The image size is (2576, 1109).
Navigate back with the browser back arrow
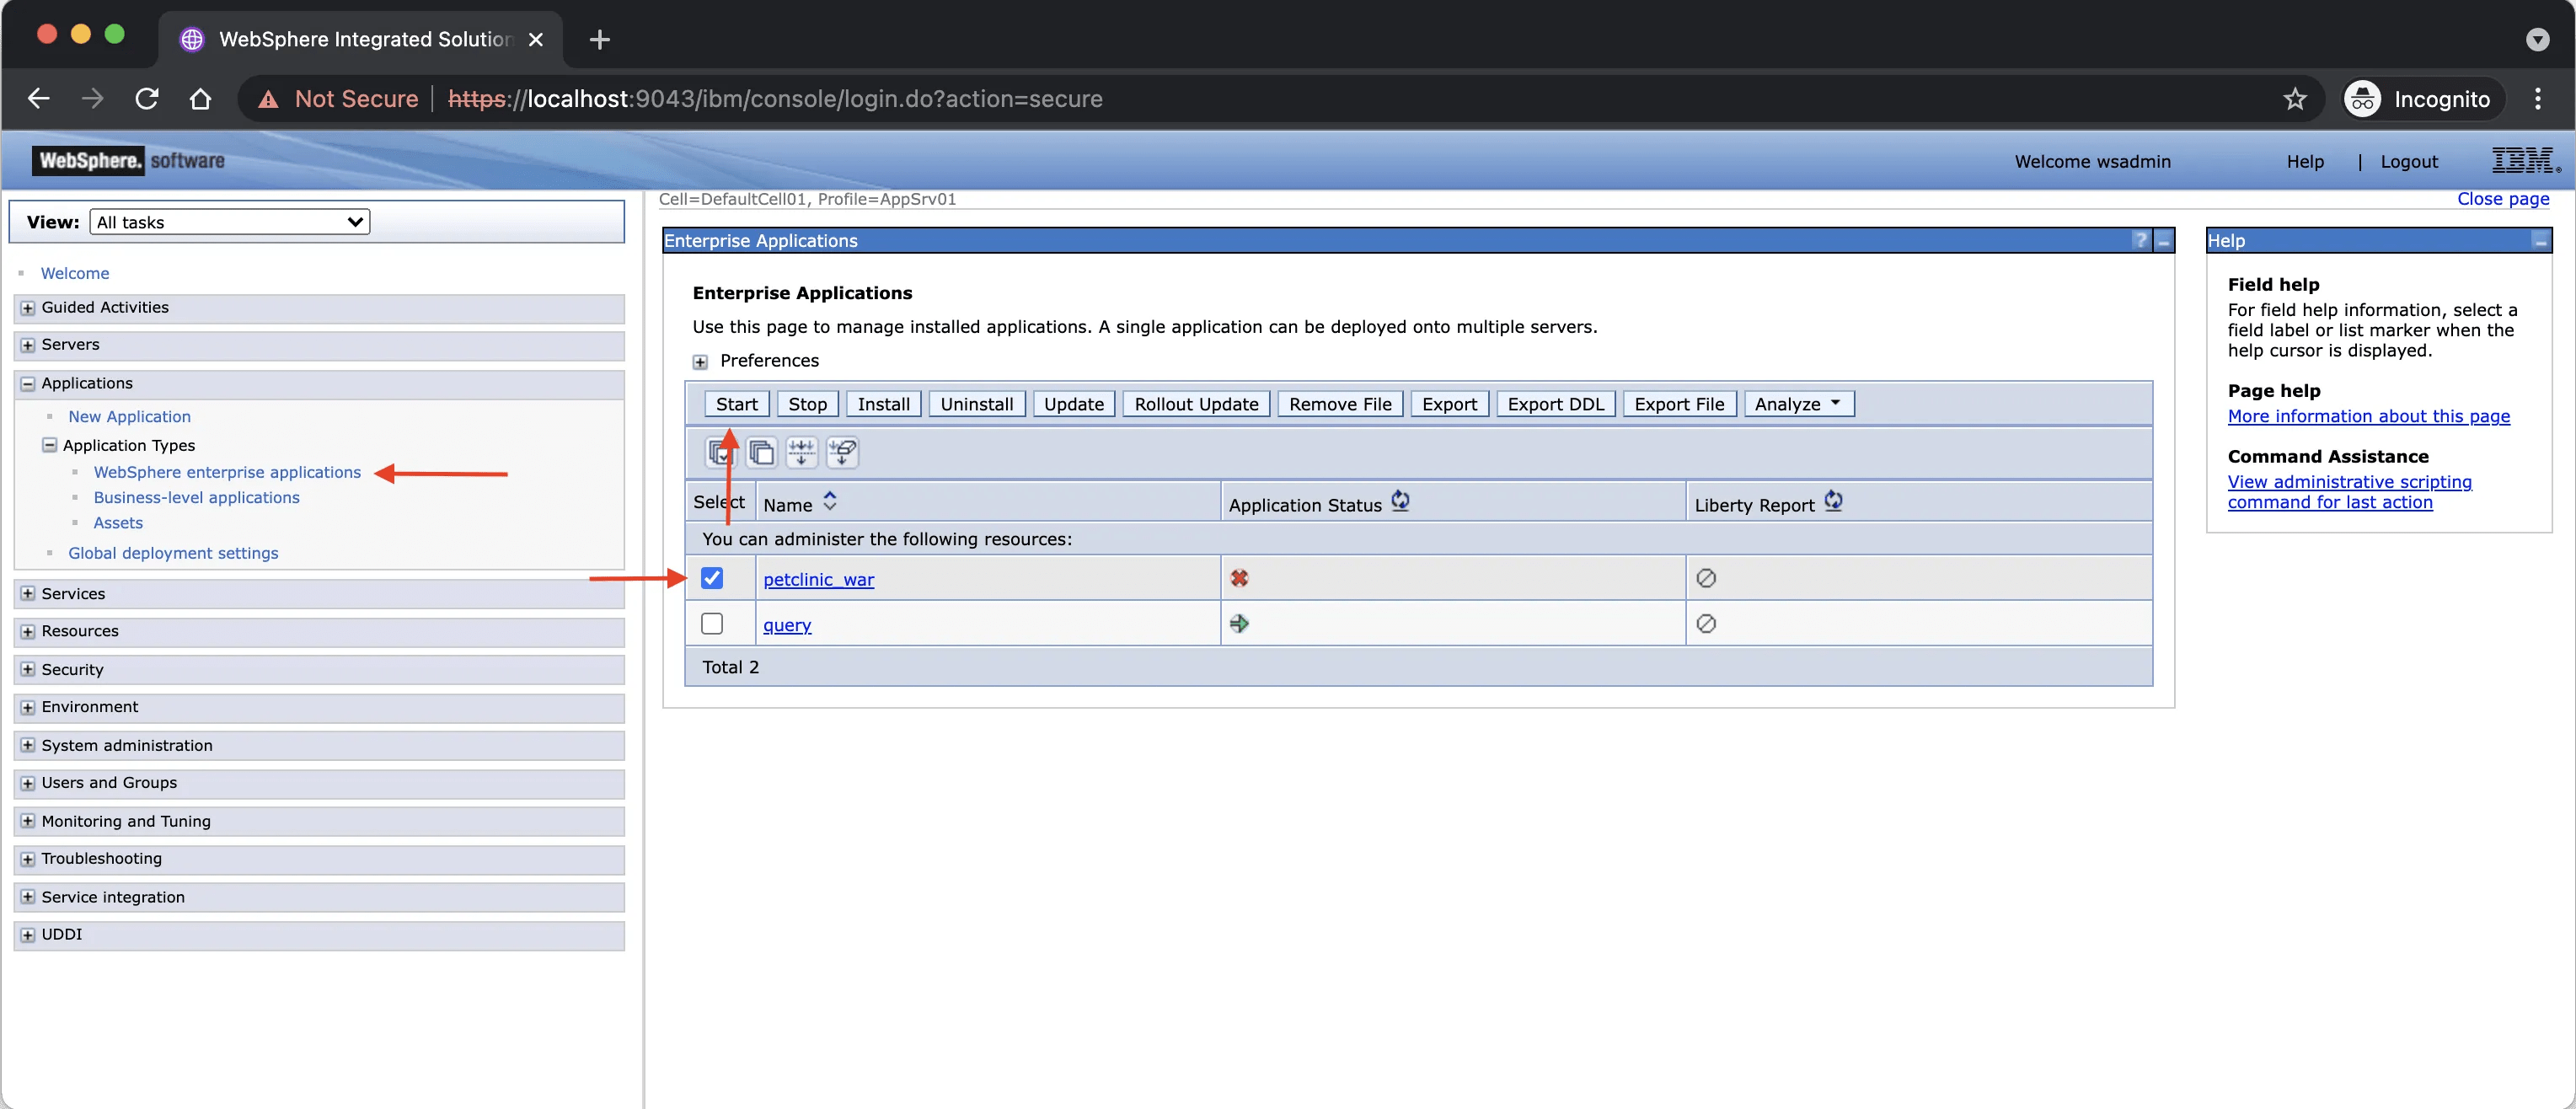[38, 98]
